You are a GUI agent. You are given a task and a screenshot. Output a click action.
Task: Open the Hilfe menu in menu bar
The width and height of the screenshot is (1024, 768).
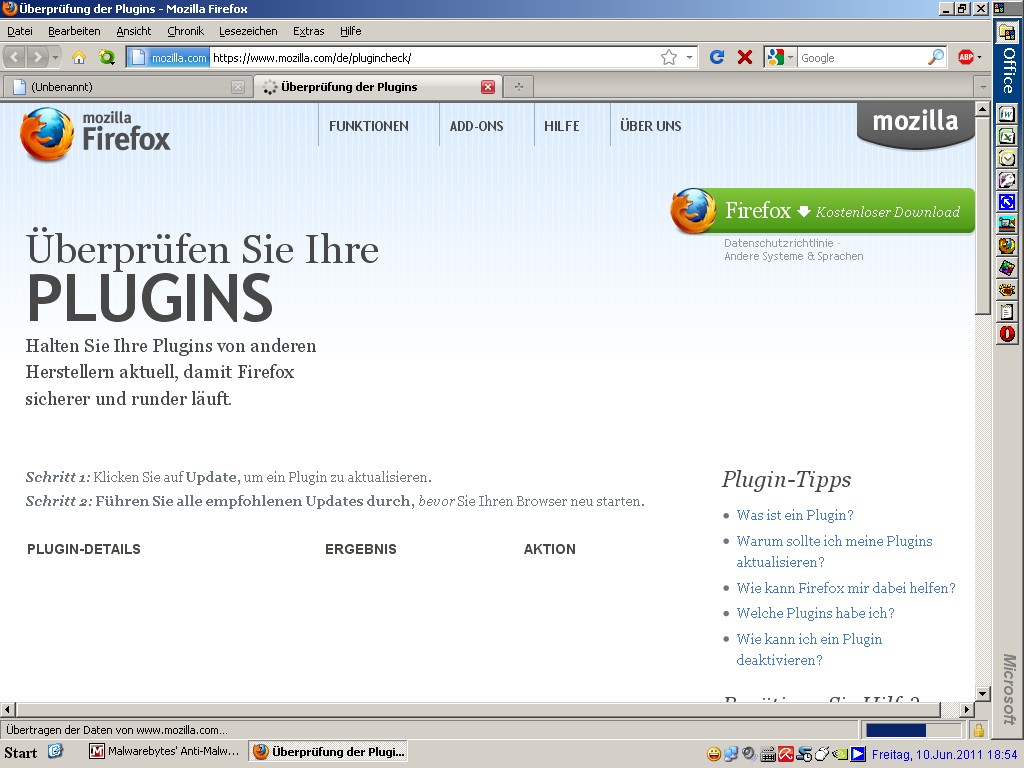point(351,31)
